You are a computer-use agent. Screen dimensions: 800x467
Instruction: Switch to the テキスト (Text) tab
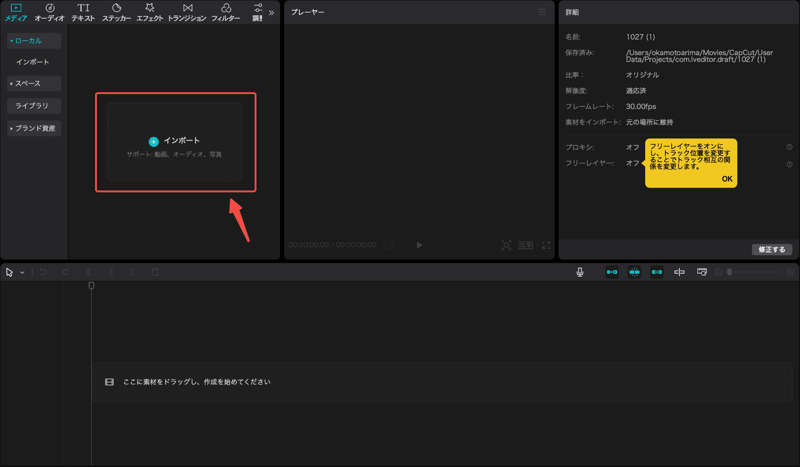[83, 12]
